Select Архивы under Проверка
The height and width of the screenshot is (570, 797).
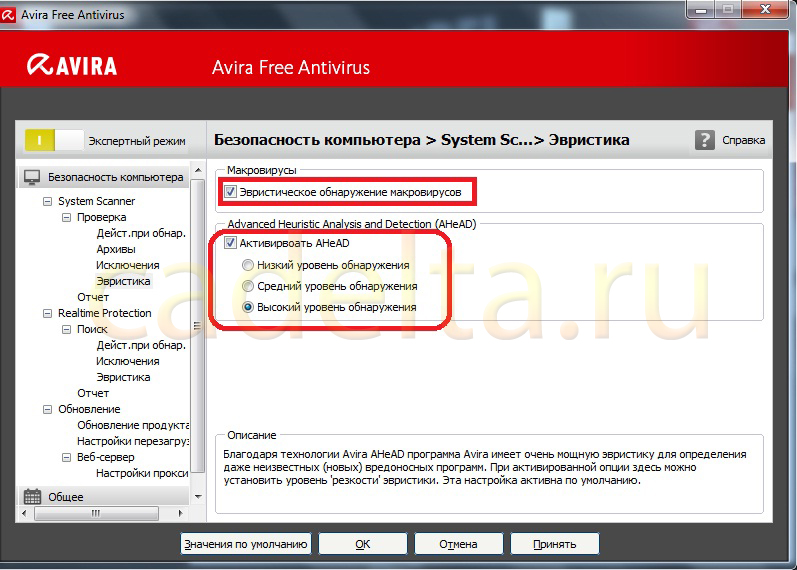pyautogui.click(x=116, y=249)
